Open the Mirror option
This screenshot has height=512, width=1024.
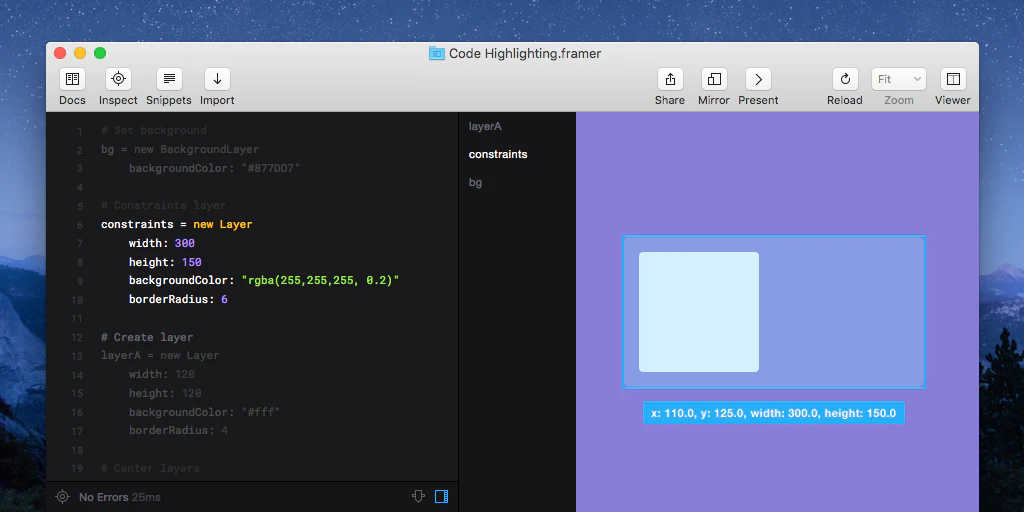[x=714, y=80]
